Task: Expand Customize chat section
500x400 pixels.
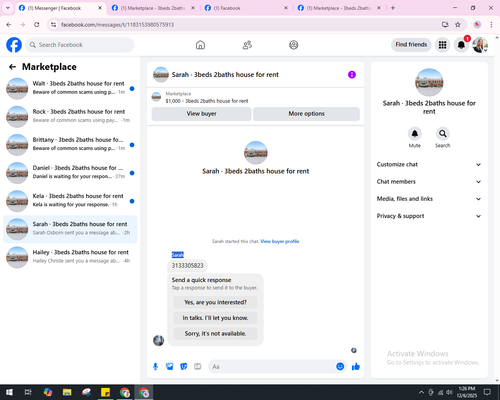Action: coord(429,164)
